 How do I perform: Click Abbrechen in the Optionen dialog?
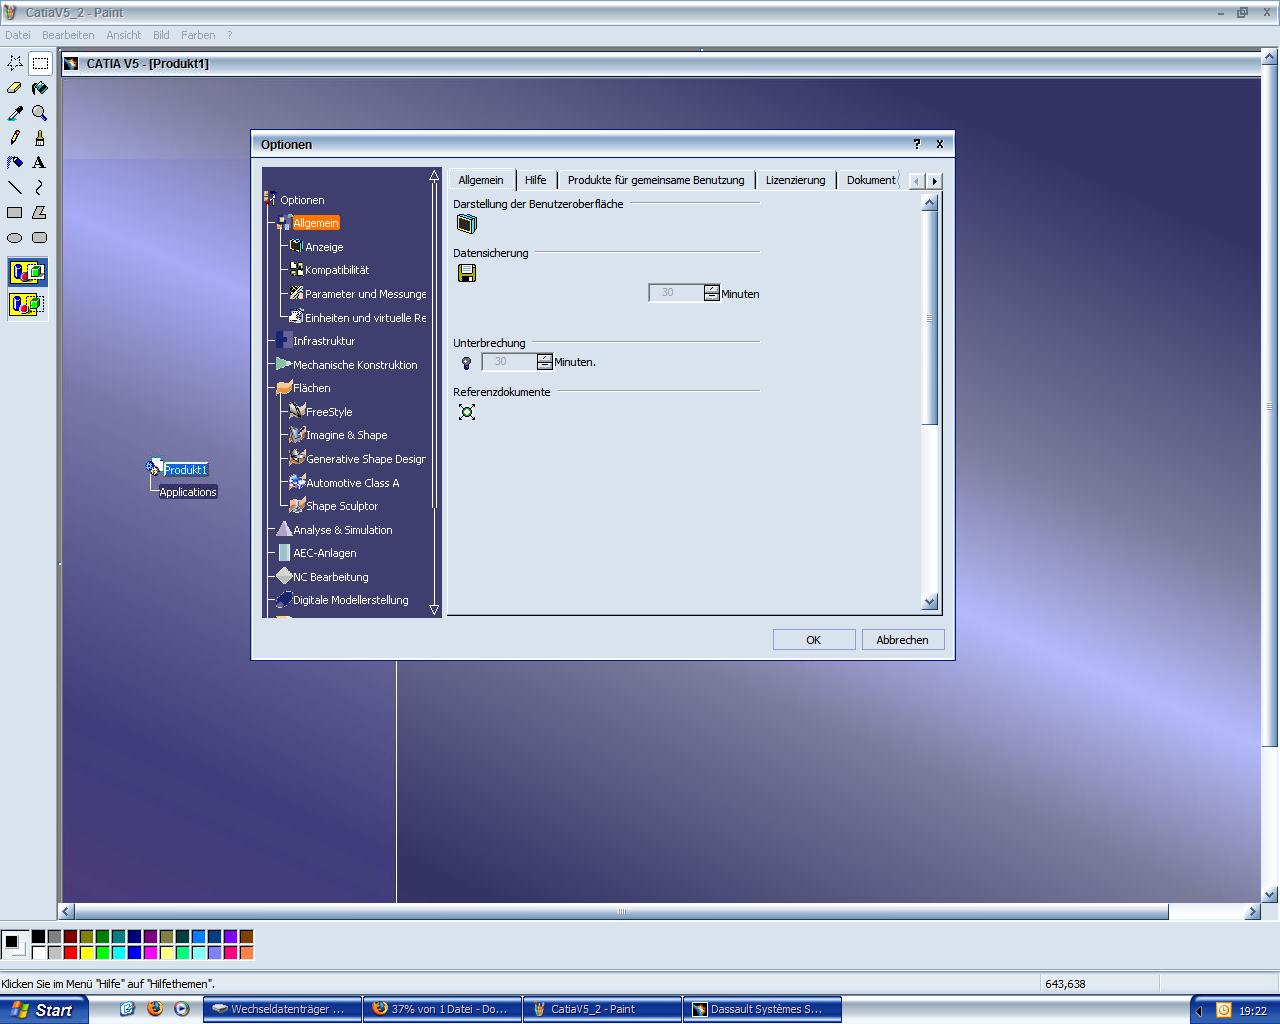click(903, 640)
